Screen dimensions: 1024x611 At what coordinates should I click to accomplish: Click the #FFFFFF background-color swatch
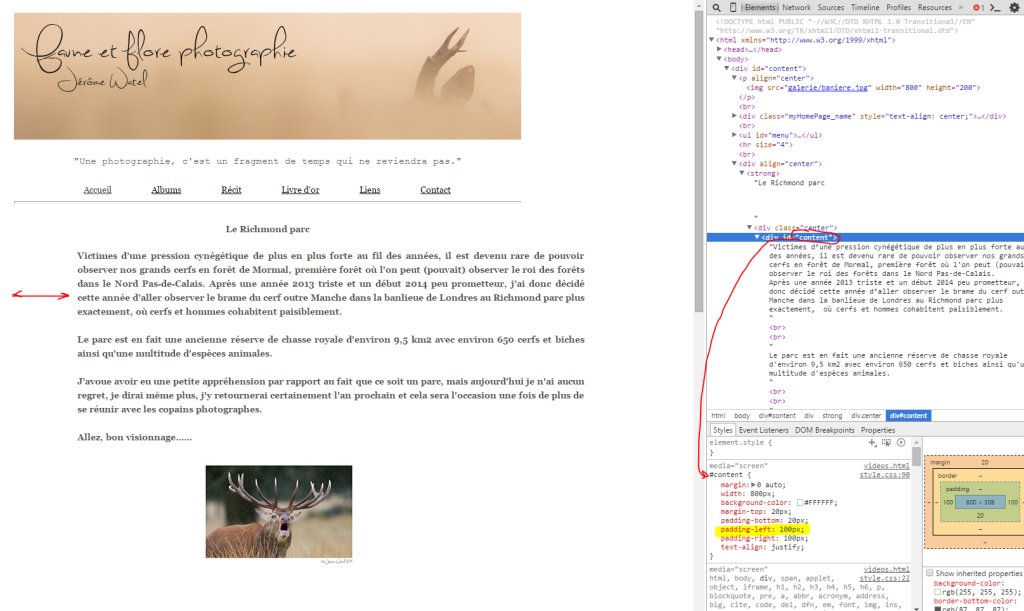(x=800, y=503)
